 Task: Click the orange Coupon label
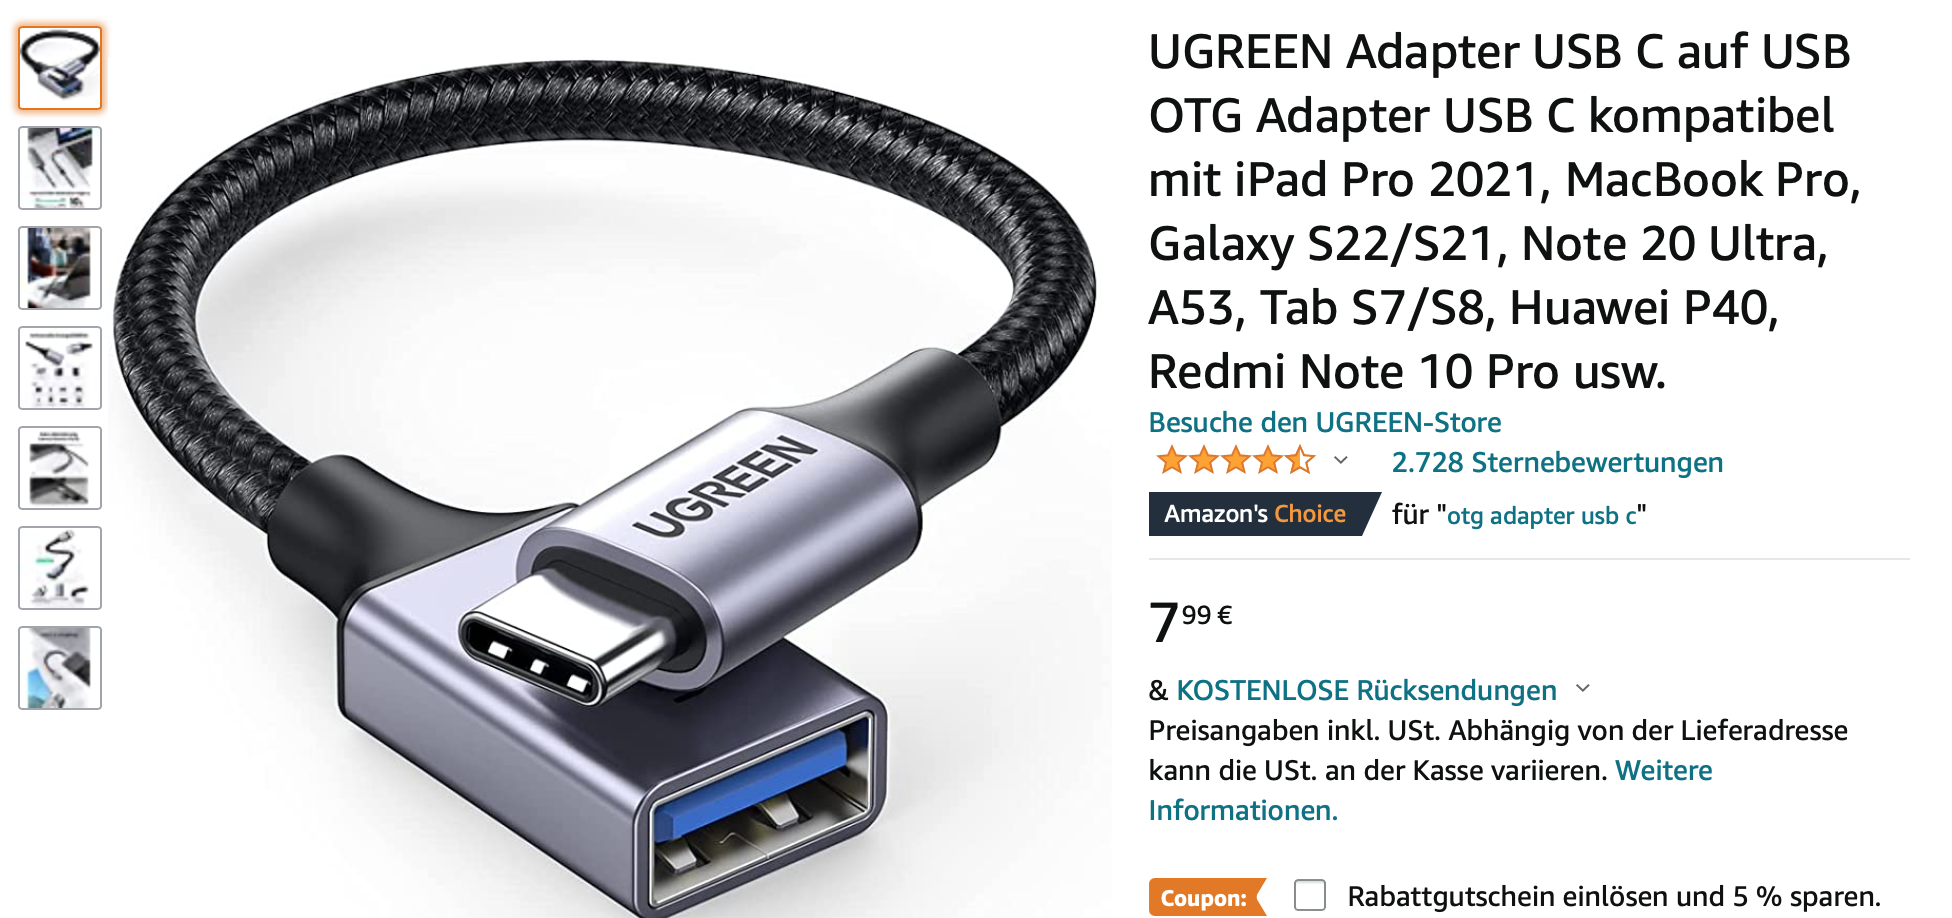[x=1207, y=897]
